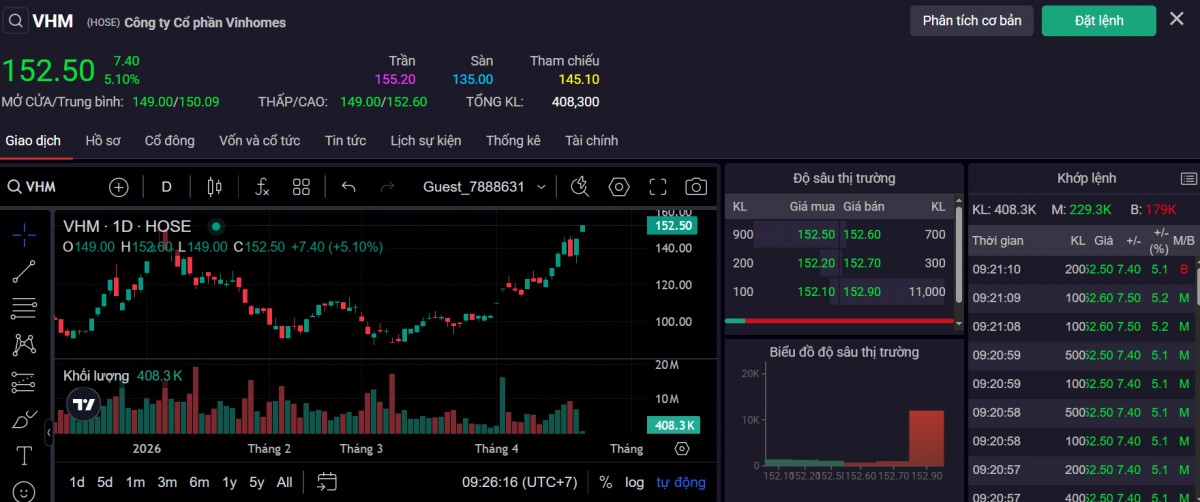Collapse the drawing toolbar with side arrow
Screen dimensions: 1200x502
pos(49,432)
